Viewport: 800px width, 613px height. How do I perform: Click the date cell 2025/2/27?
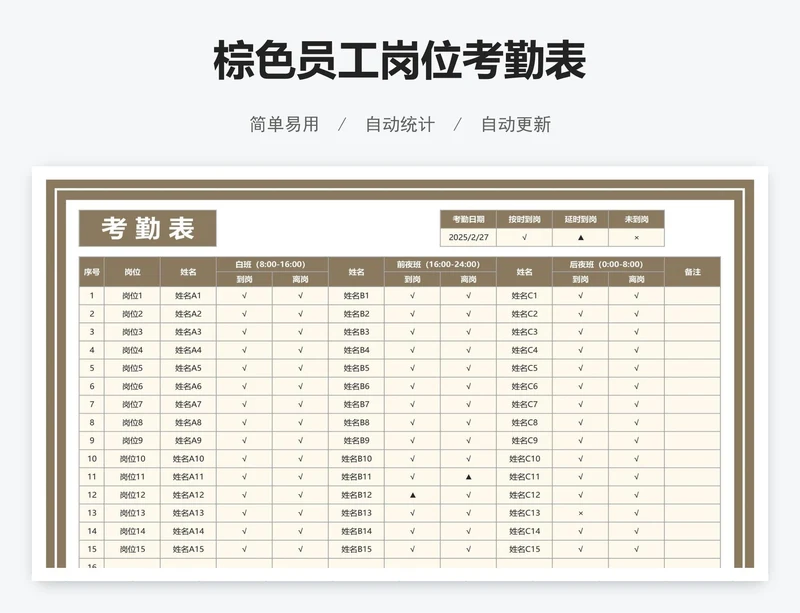[x=468, y=237]
